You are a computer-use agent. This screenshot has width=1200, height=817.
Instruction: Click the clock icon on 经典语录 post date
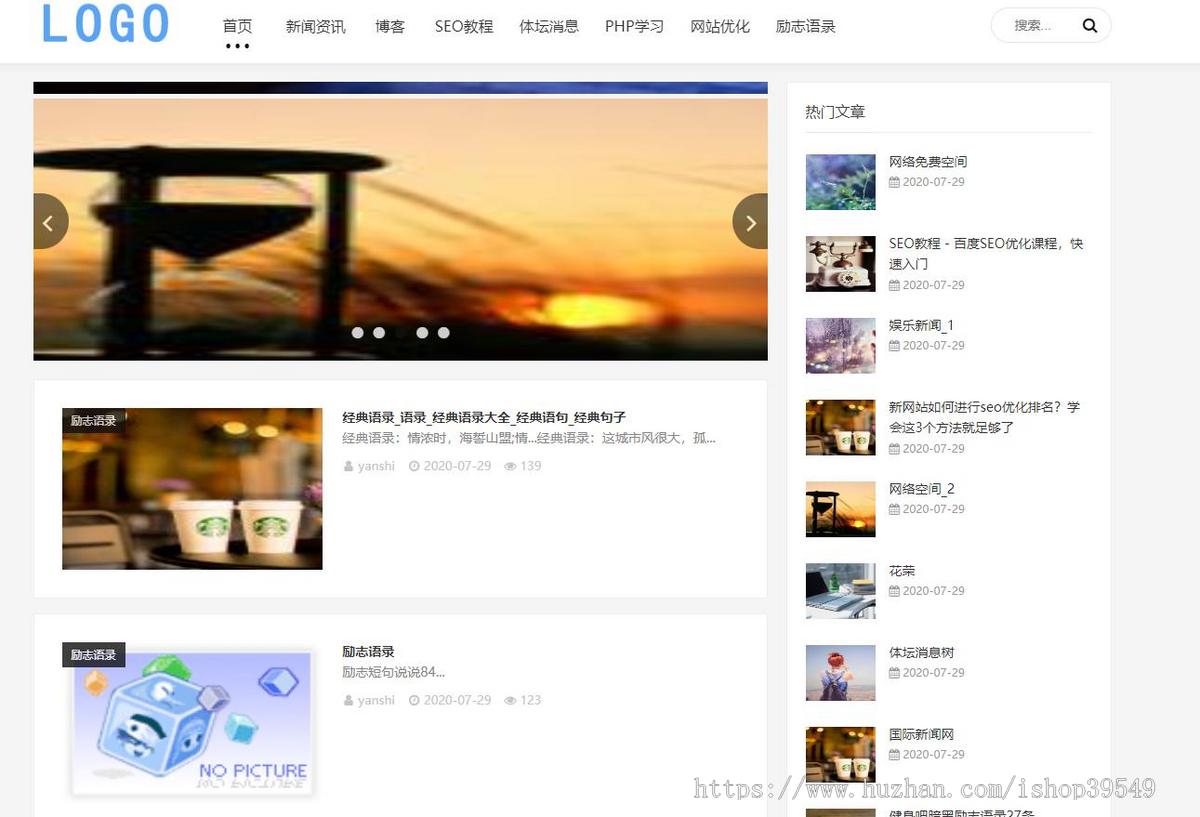414,466
